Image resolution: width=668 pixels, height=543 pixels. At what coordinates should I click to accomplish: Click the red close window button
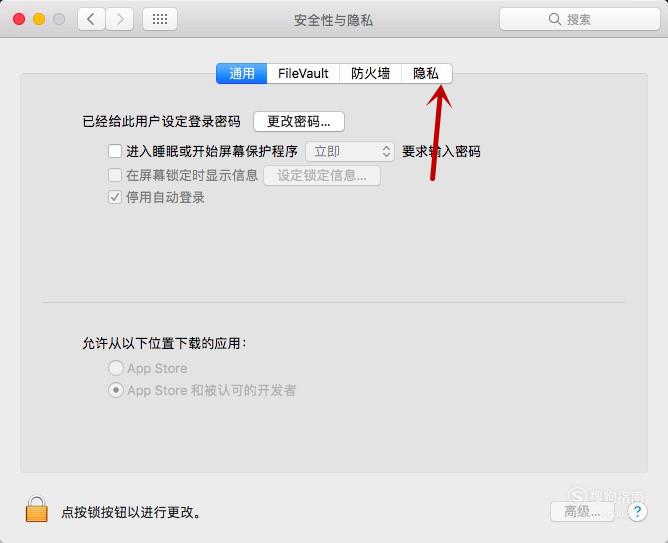point(19,19)
